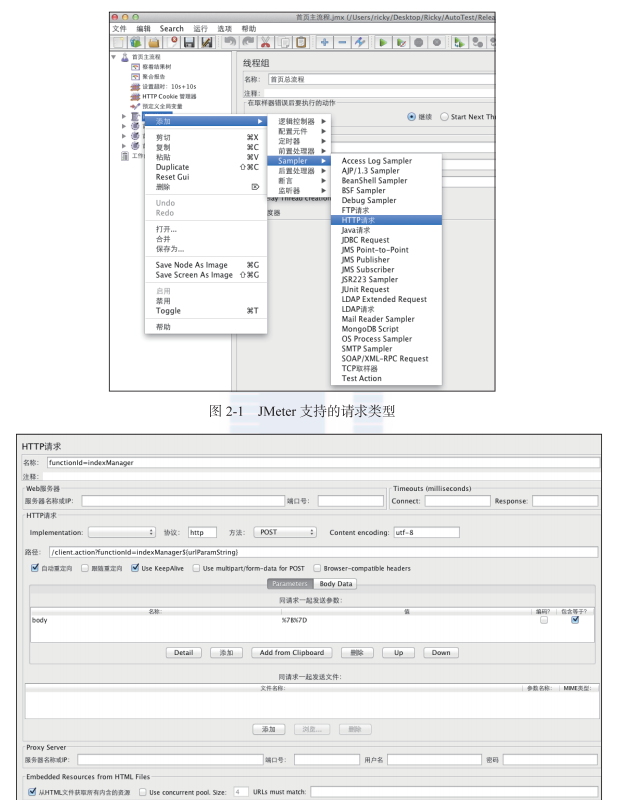
Task: Click the Start no pauses icon
Action: coord(402,42)
